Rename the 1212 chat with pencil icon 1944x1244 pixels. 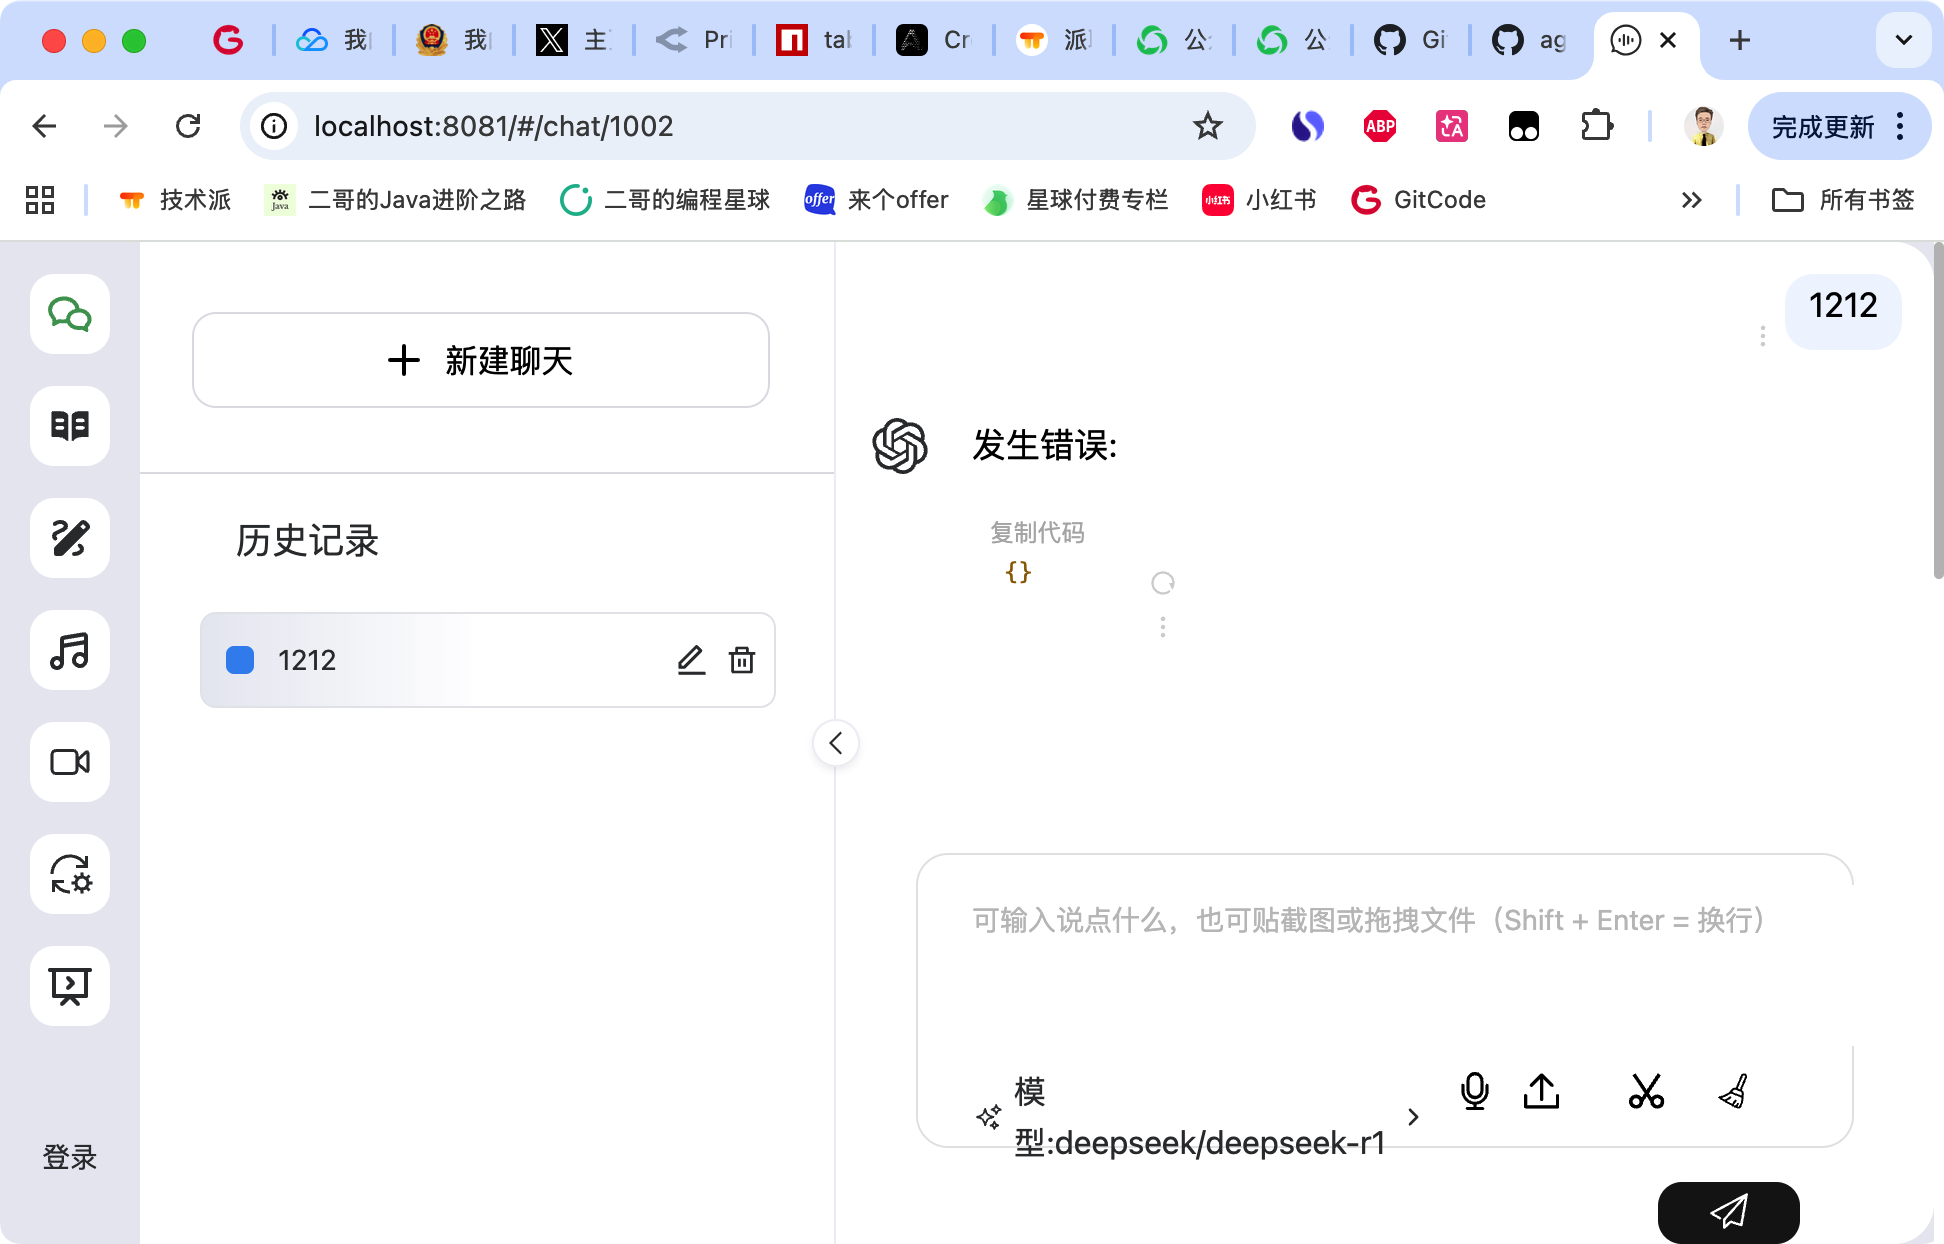[x=691, y=660]
